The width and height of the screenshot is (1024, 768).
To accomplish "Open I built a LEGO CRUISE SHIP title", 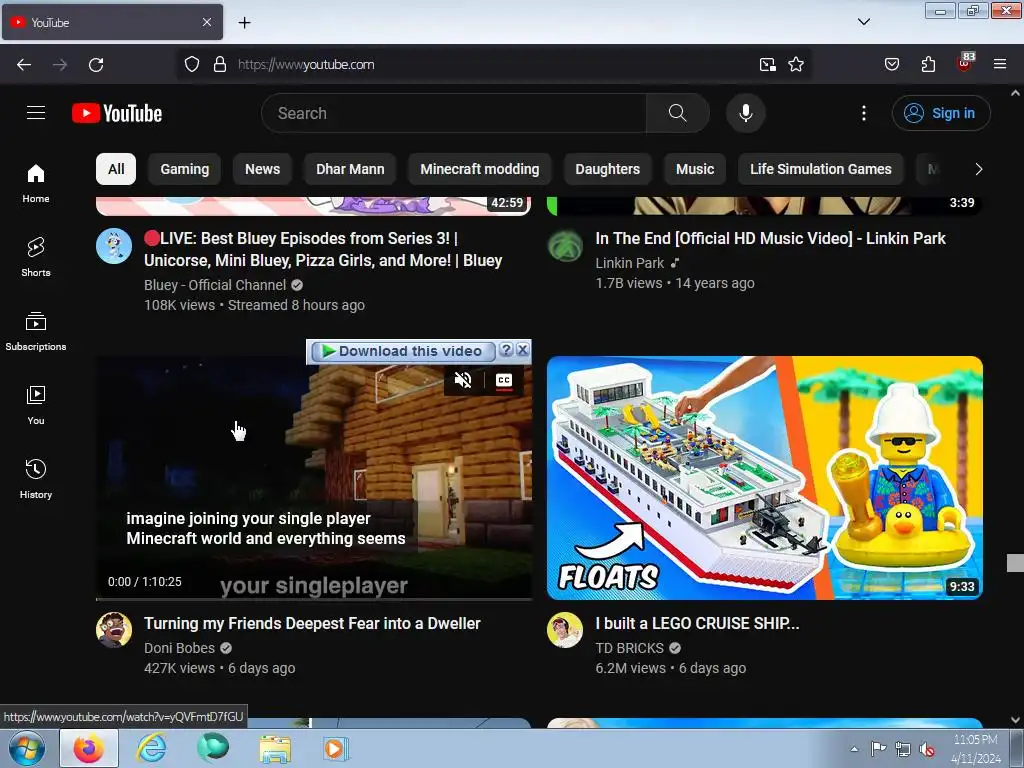I will [697, 624].
